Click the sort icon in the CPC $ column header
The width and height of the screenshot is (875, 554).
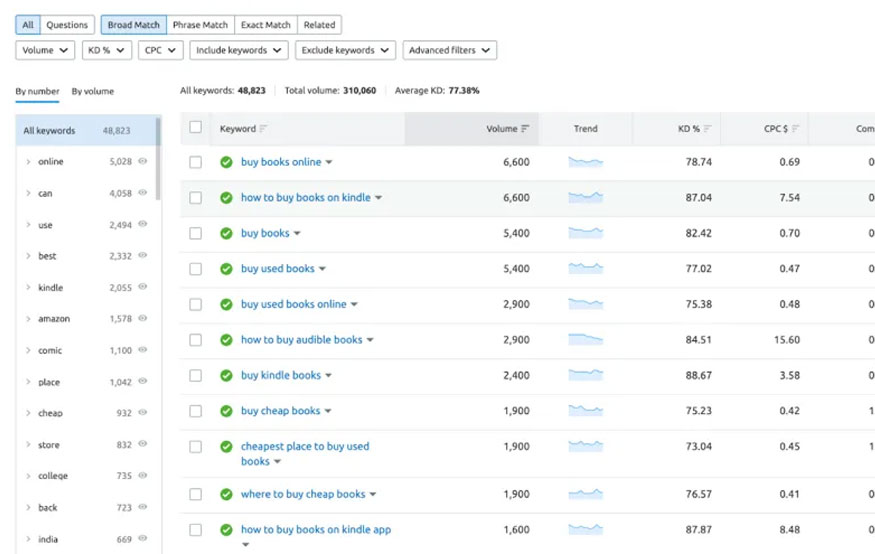796,129
